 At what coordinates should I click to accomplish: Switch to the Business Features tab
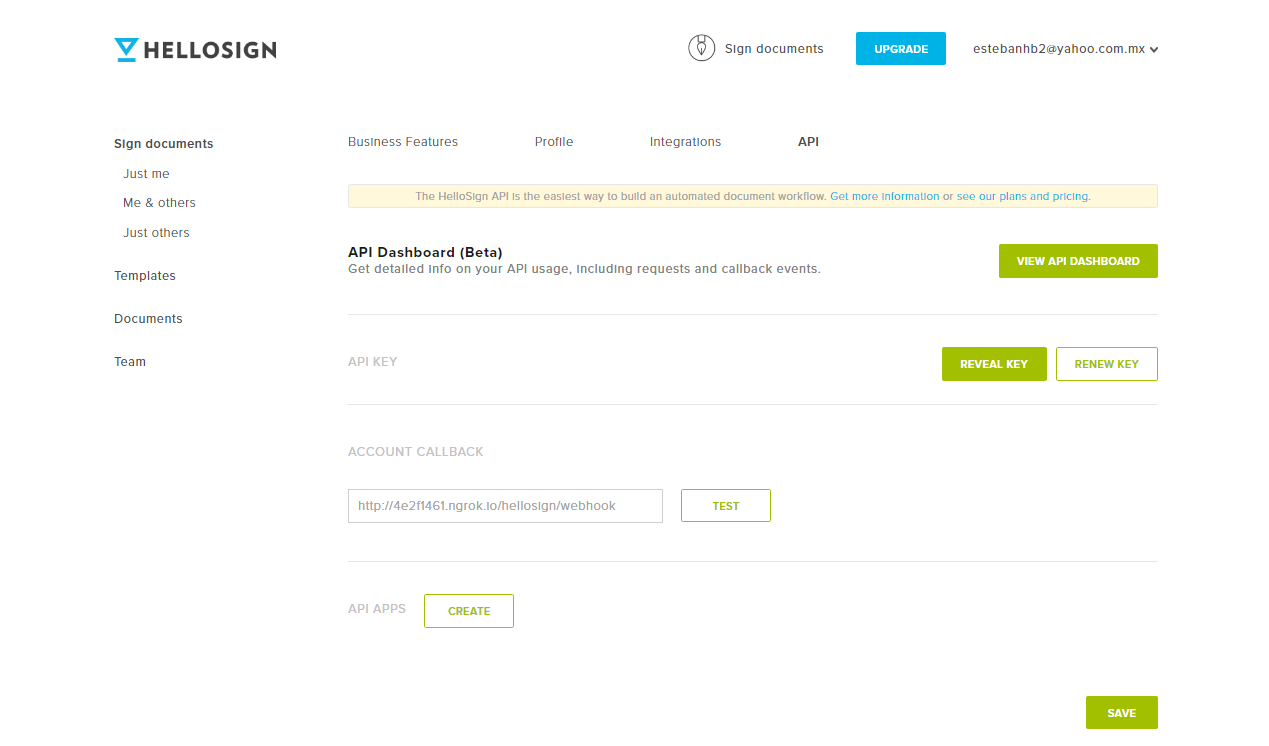coord(403,142)
